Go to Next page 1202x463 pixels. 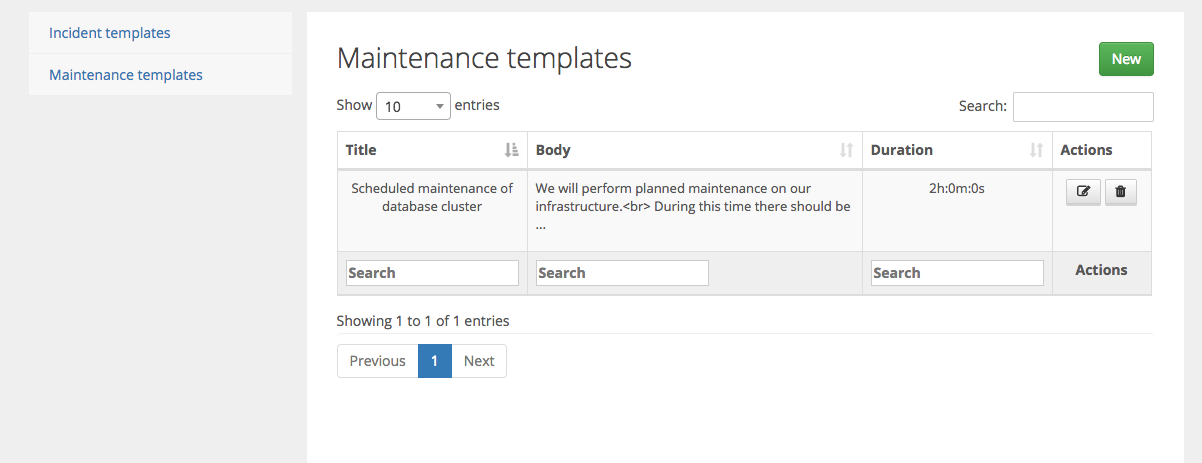click(479, 361)
